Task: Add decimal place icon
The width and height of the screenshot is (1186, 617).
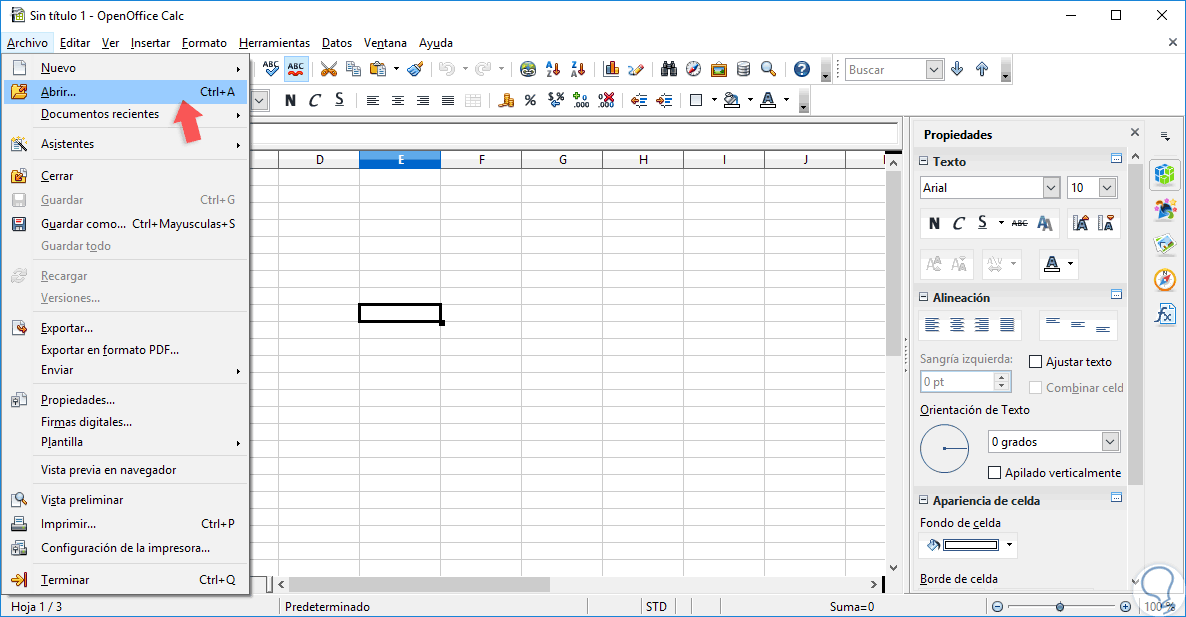Action: (x=581, y=100)
